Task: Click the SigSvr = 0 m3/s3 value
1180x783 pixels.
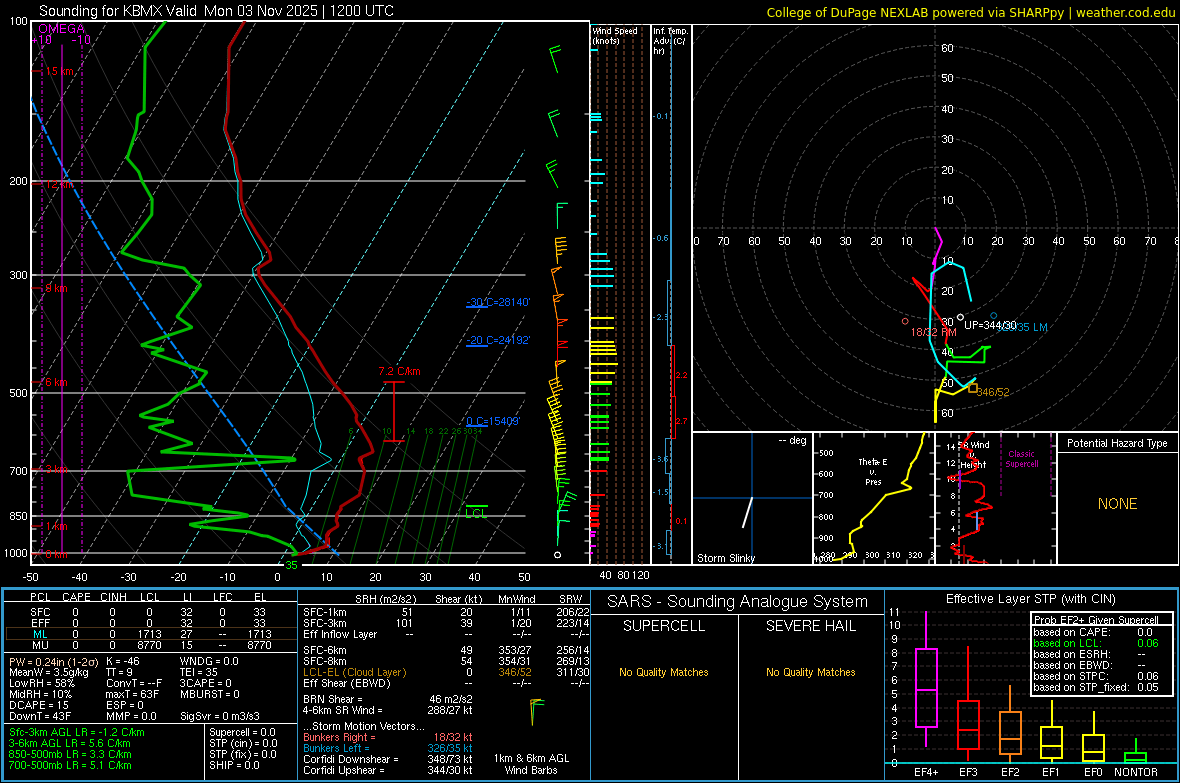Action: (220, 716)
